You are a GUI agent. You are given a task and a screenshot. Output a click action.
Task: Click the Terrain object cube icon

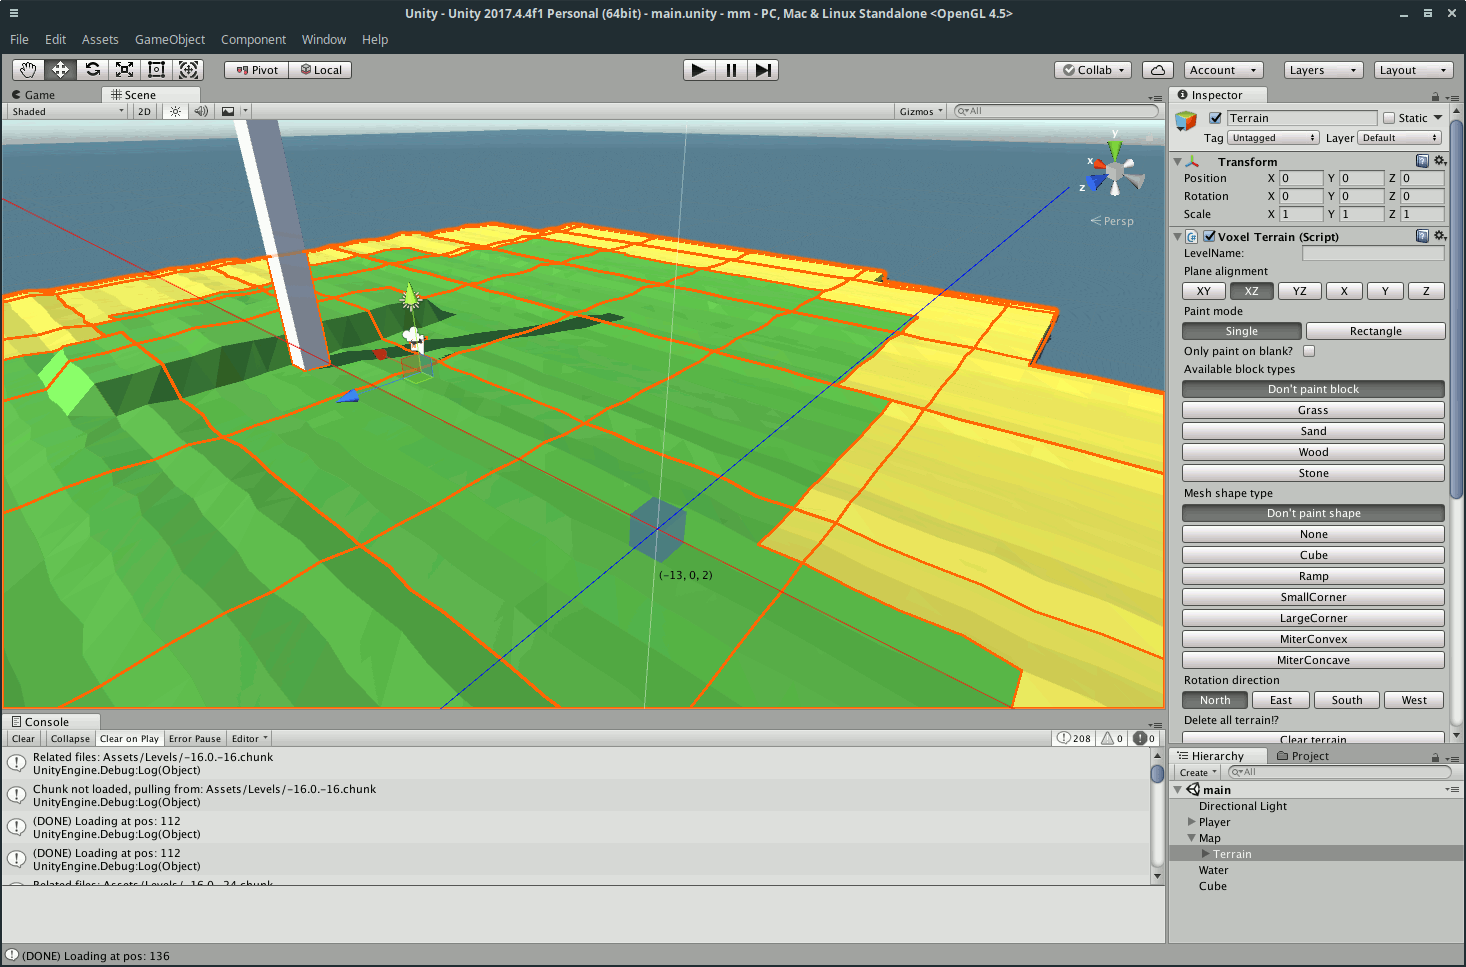tap(1186, 121)
